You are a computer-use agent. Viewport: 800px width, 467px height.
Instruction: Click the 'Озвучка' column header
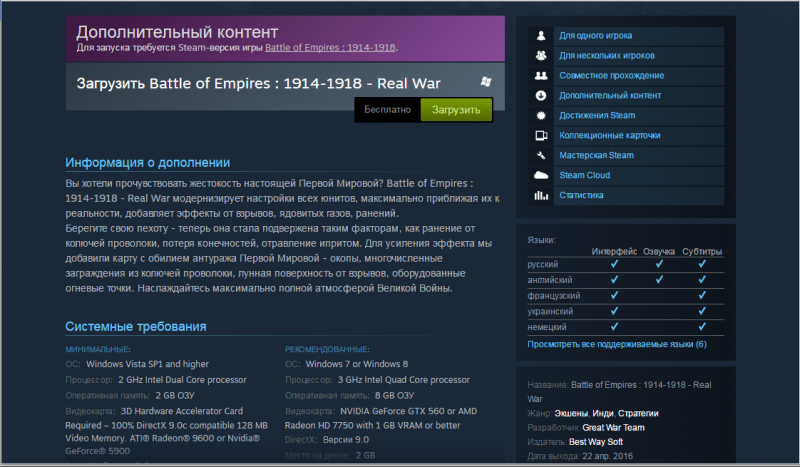click(659, 252)
